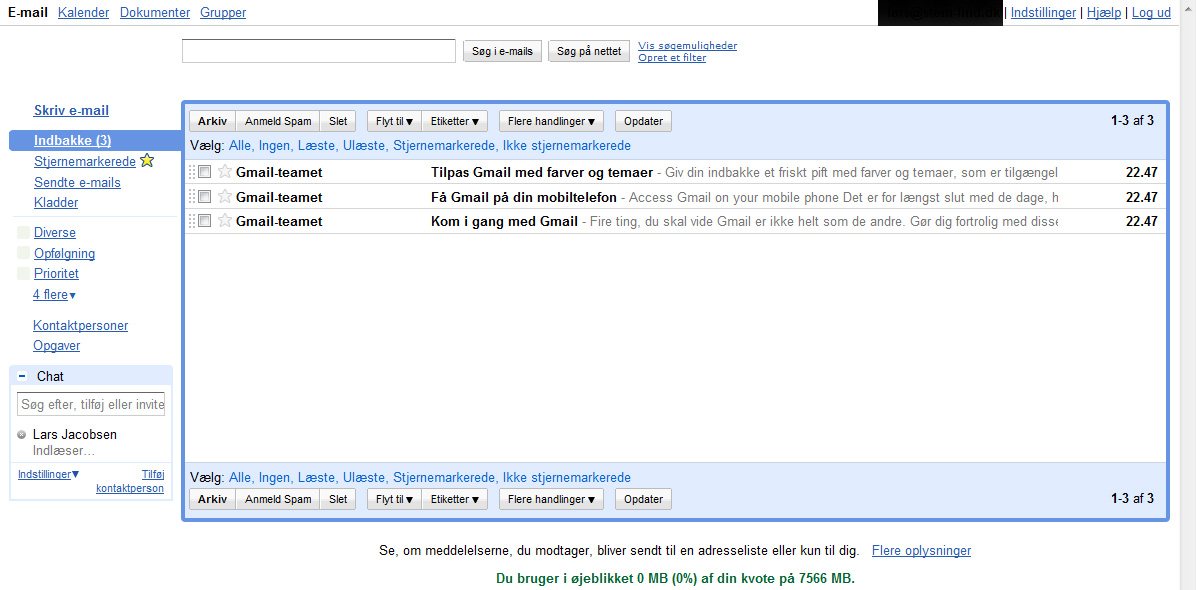Open the top 'Etiketter' dropdown

point(454,121)
